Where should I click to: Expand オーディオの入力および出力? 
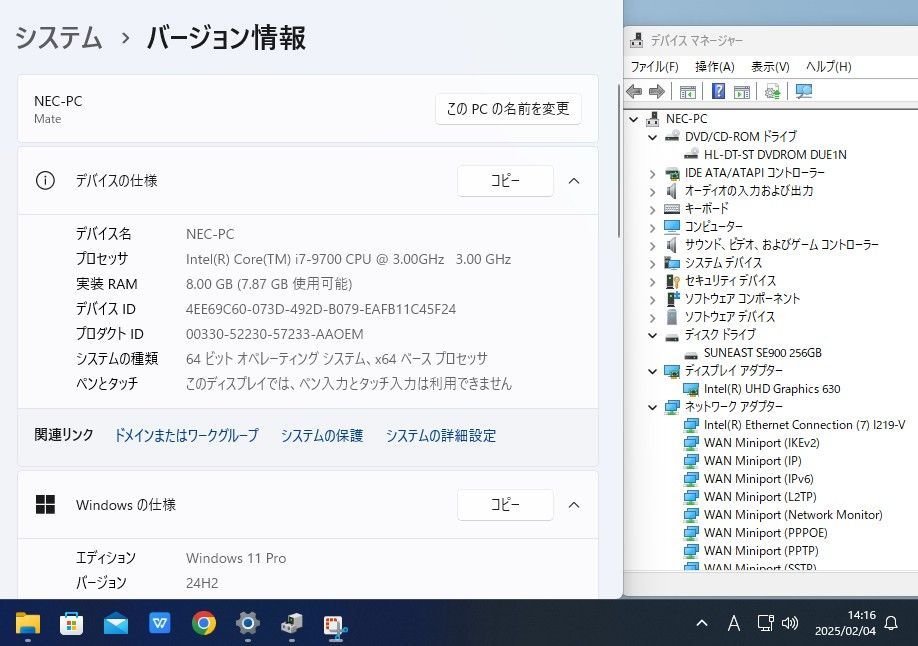coord(653,192)
